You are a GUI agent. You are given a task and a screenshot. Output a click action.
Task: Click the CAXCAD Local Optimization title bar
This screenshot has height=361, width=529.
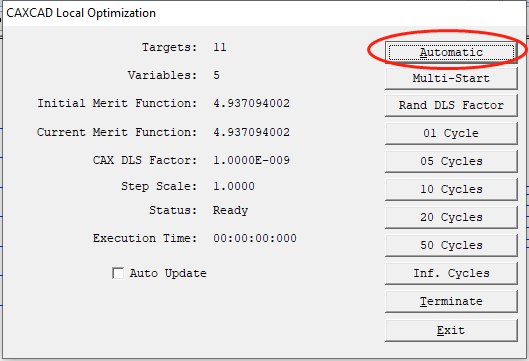pos(264,13)
